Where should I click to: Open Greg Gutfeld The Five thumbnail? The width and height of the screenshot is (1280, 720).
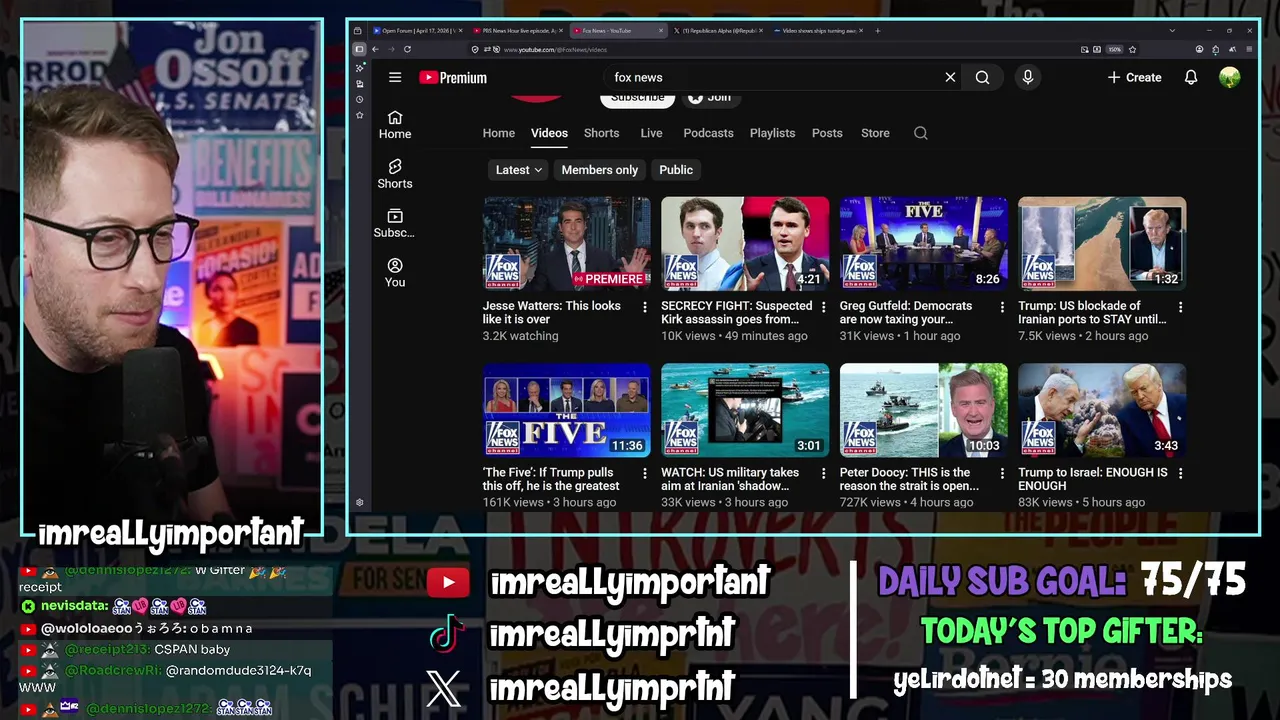point(923,243)
